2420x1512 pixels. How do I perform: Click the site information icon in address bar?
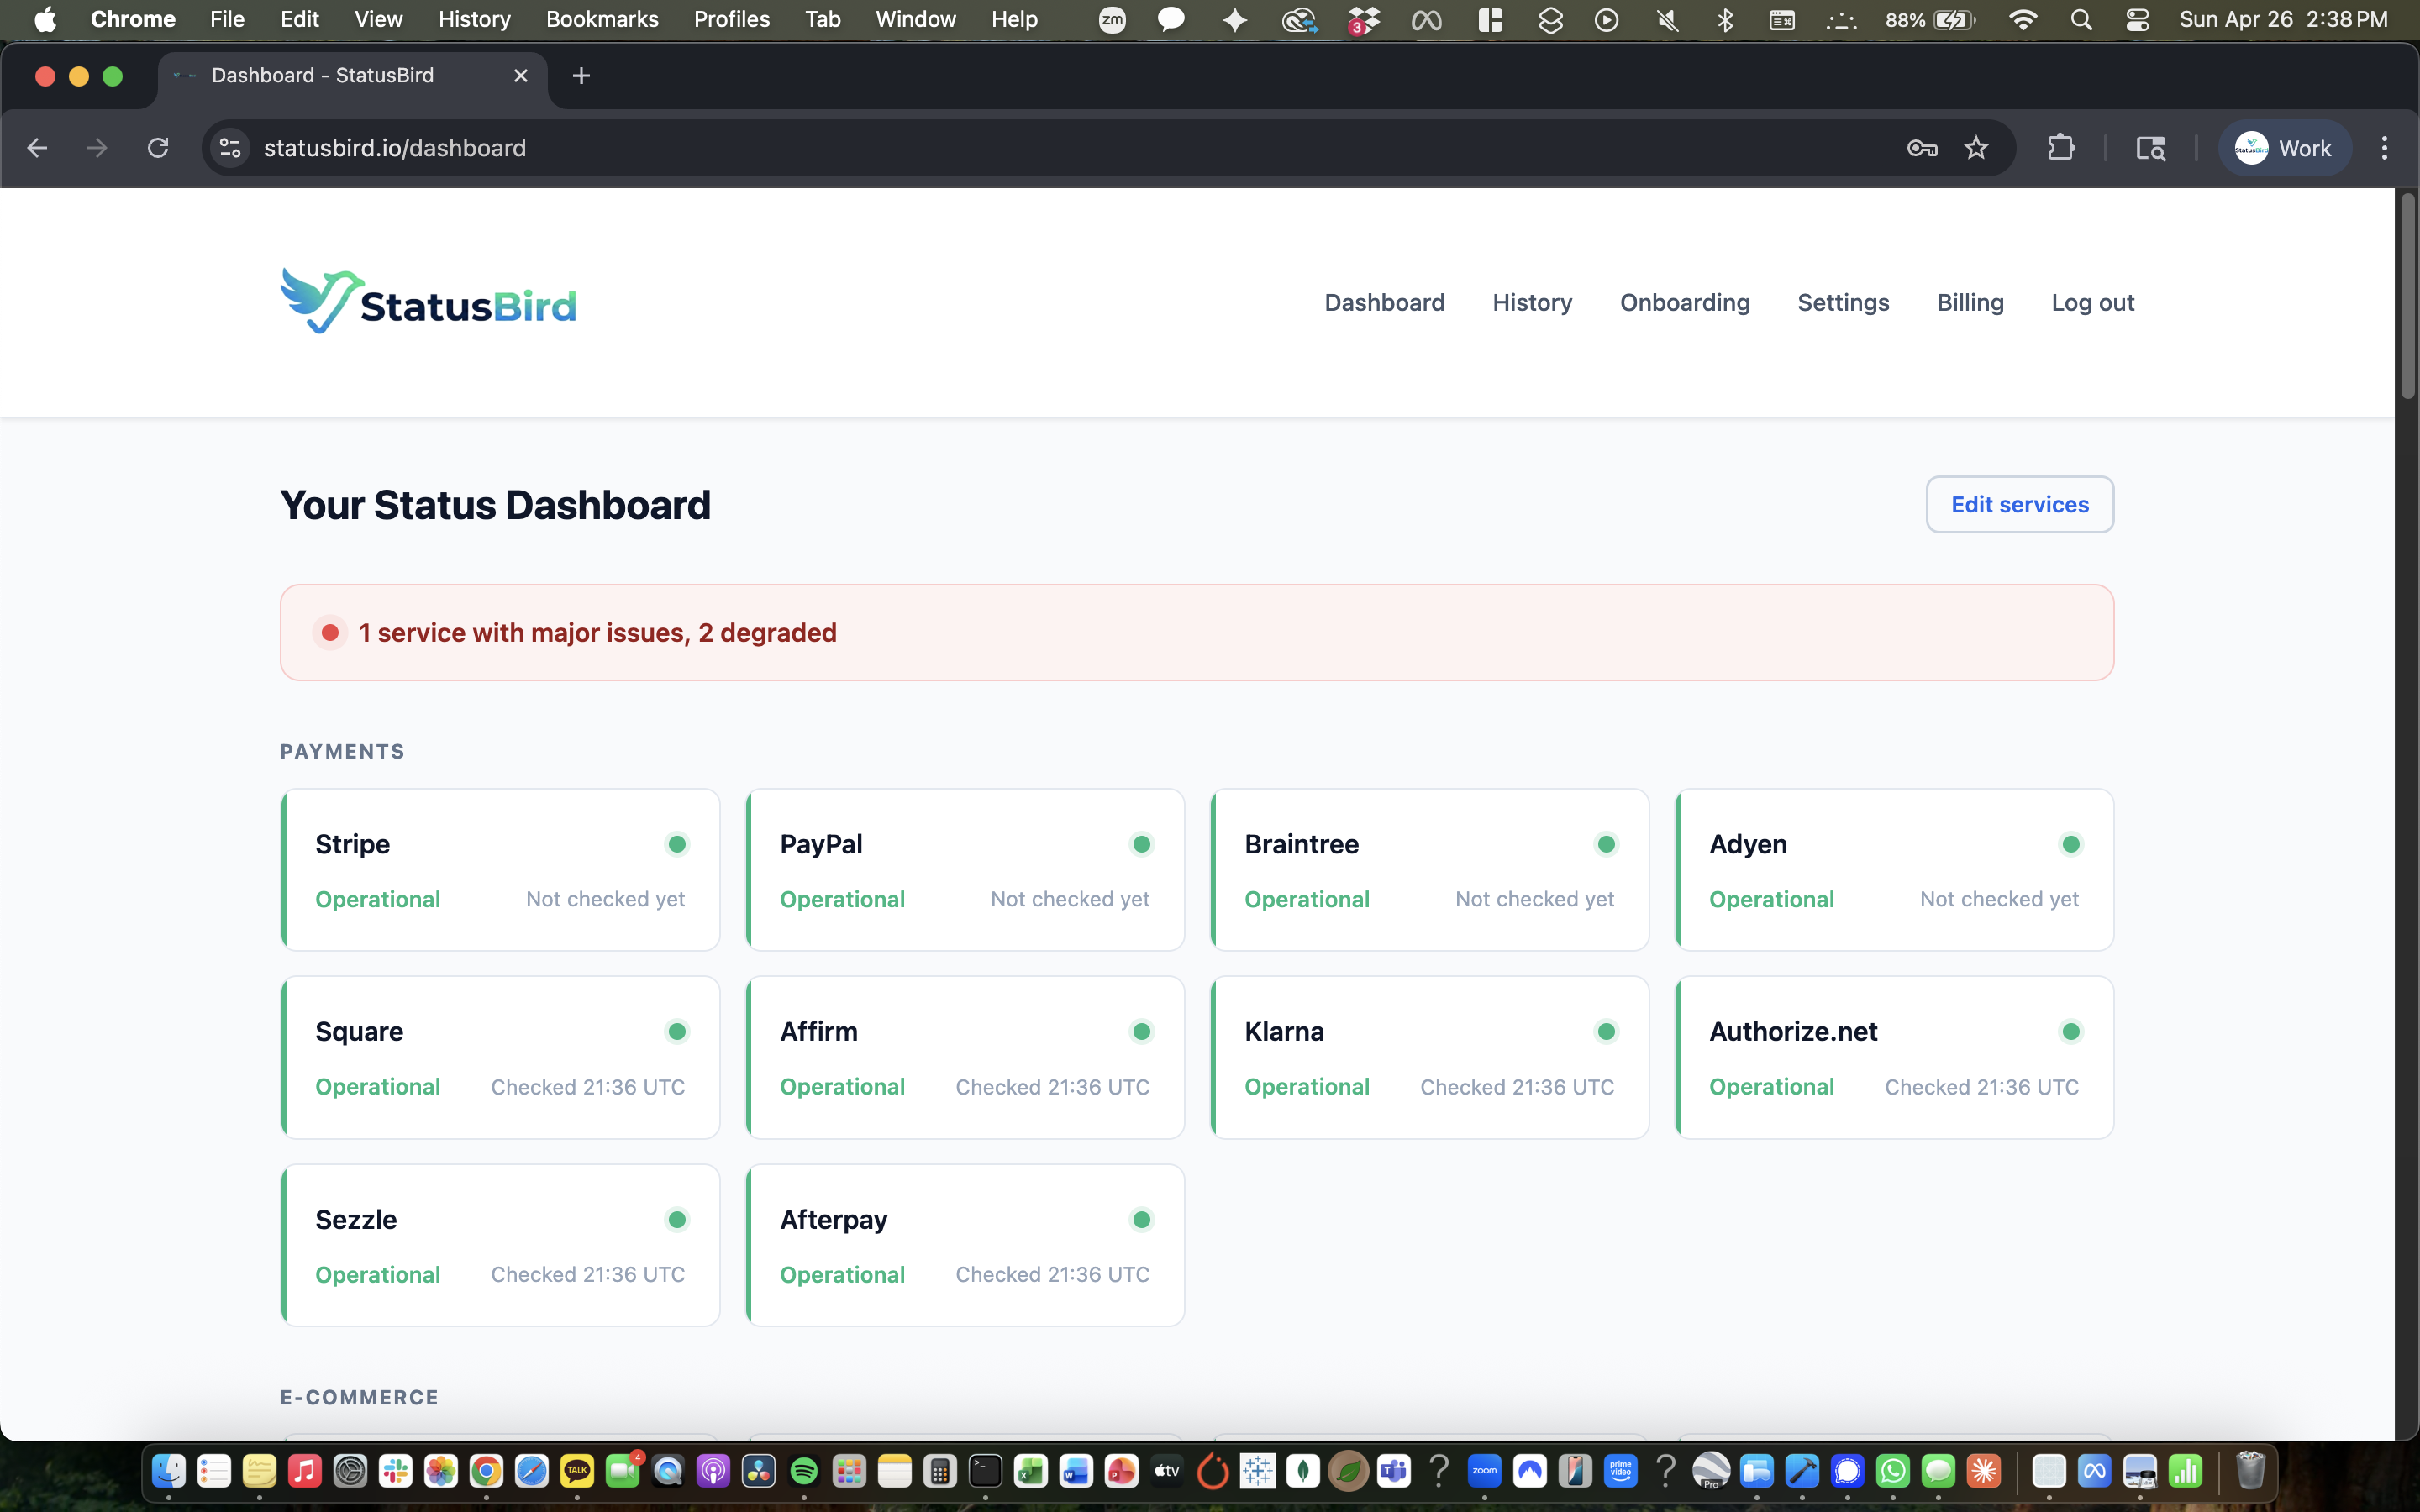point(230,148)
